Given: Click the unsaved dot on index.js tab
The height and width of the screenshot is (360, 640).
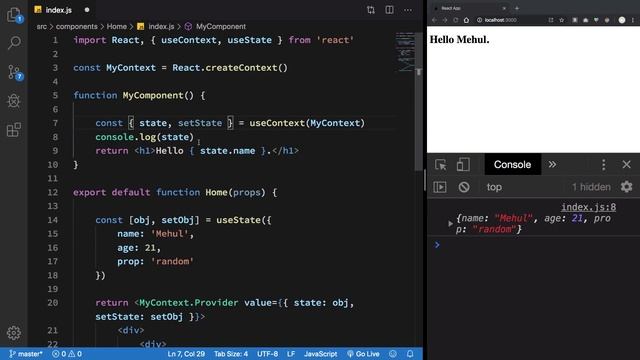Looking at the screenshot, I should [x=87, y=10].
